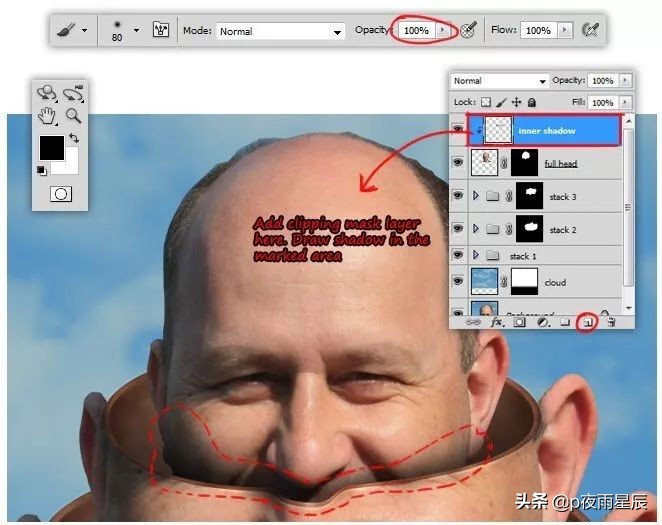Expand the stack 1 group
This screenshot has width=662, height=525.
tap(476, 256)
